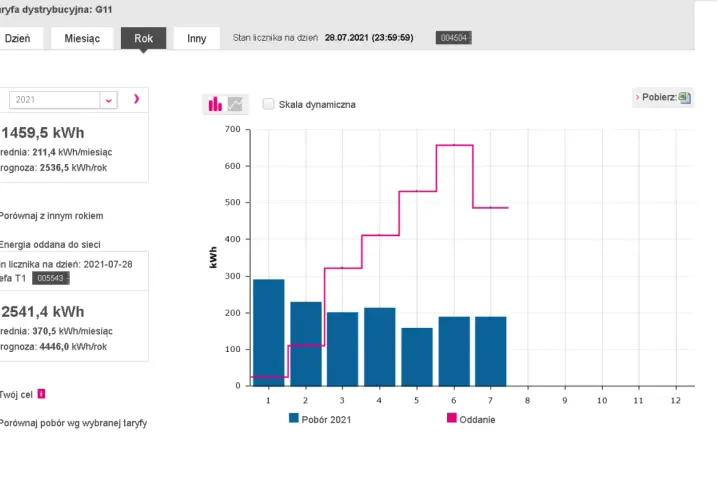Open the 2021 year dropdown arrow
720x500 pixels.
click(108, 100)
